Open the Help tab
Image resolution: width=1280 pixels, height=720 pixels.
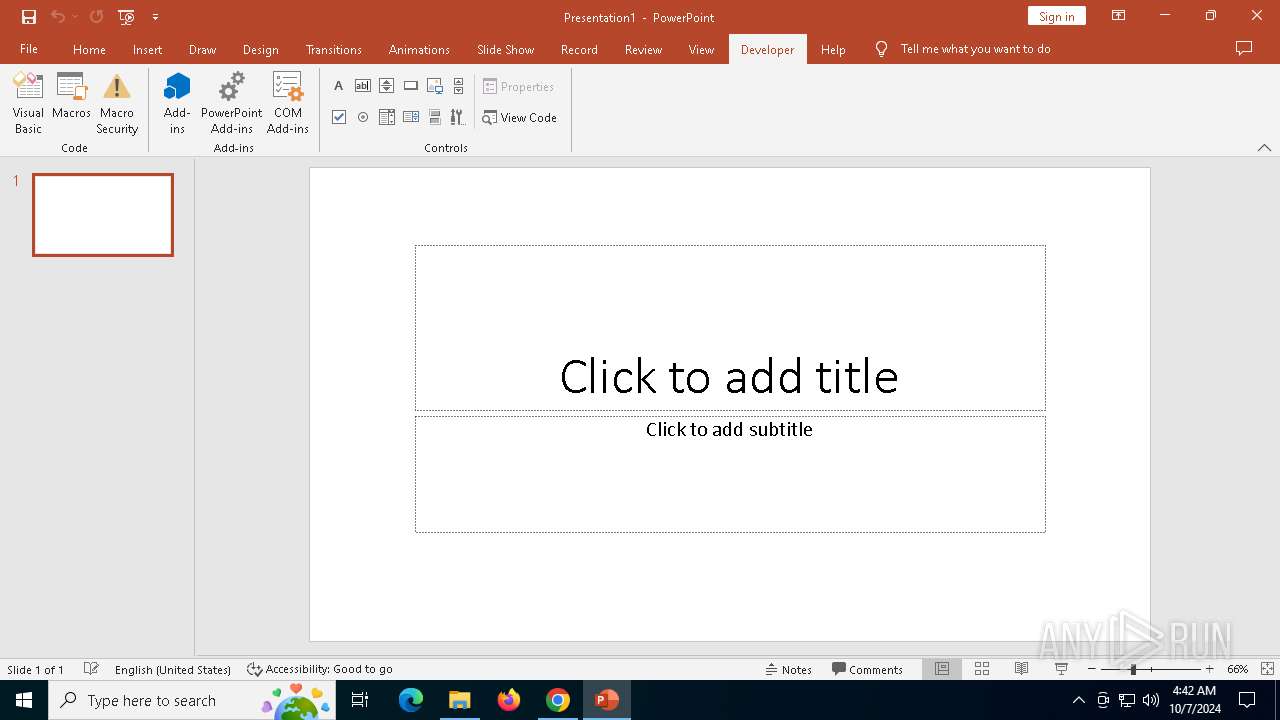(x=833, y=49)
